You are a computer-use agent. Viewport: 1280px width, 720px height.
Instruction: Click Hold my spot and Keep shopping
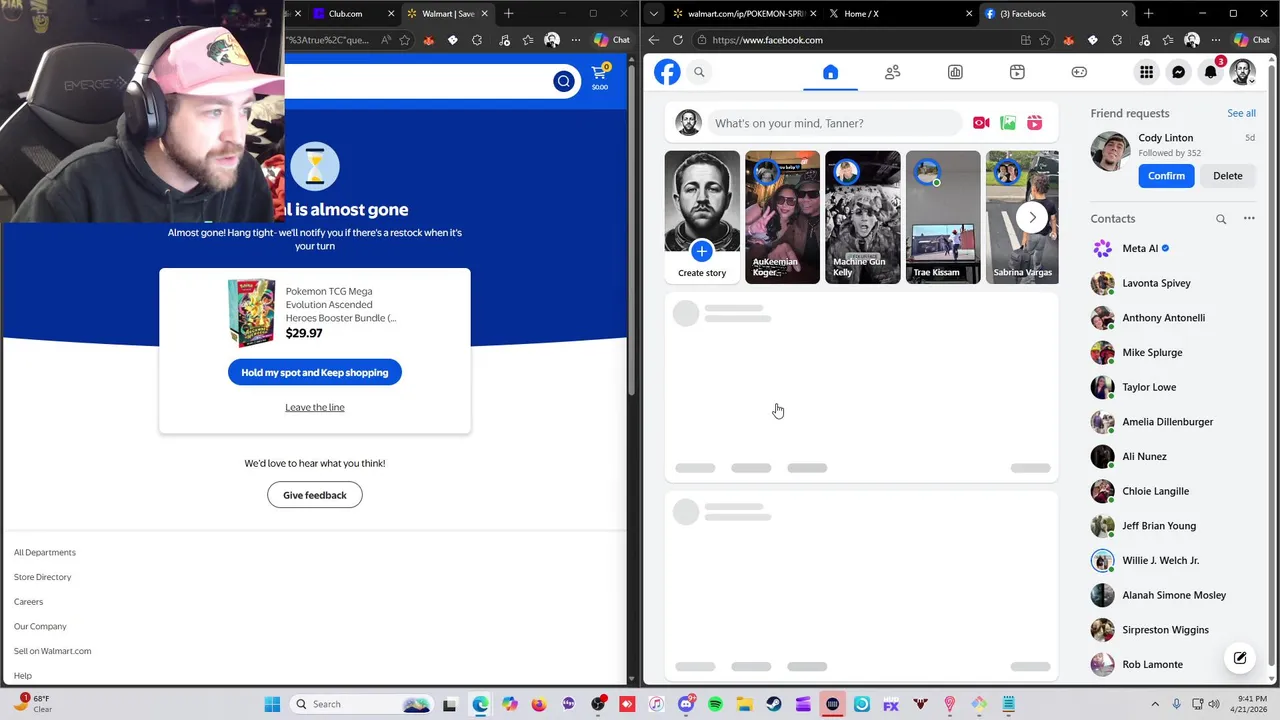pos(315,372)
